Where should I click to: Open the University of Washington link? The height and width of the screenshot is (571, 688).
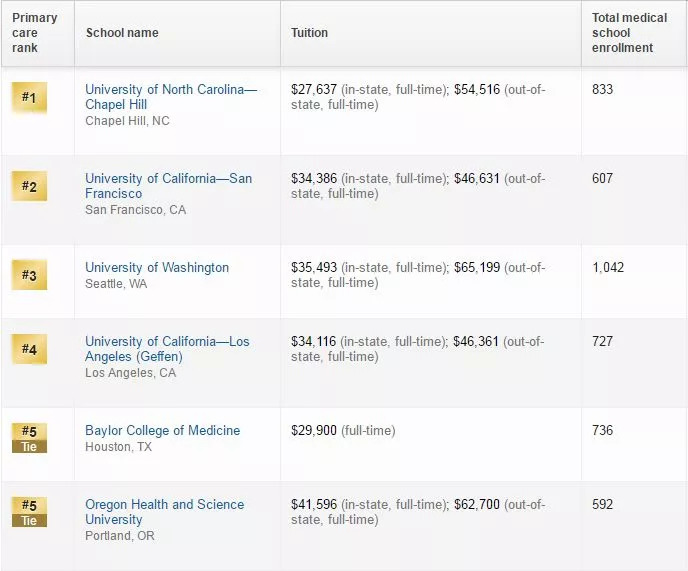[x=157, y=267]
